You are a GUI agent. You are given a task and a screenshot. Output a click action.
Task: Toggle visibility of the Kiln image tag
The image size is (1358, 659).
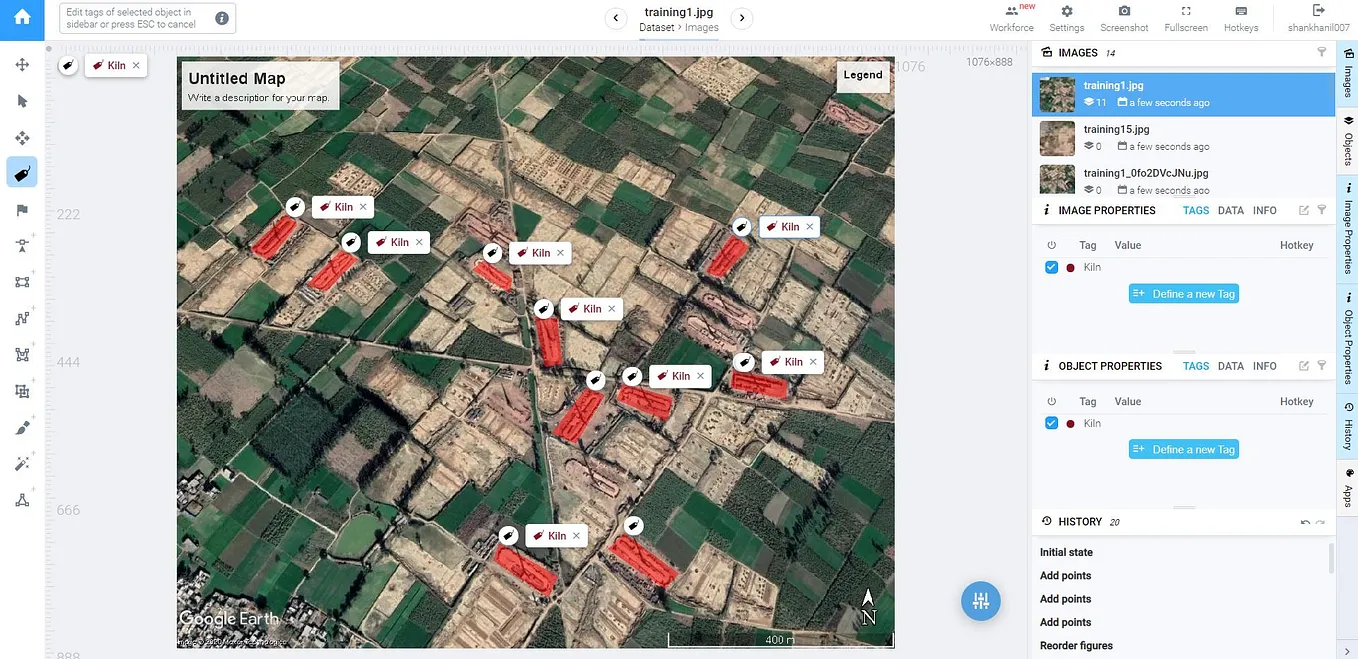pyautogui.click(x=1051, y=267)
